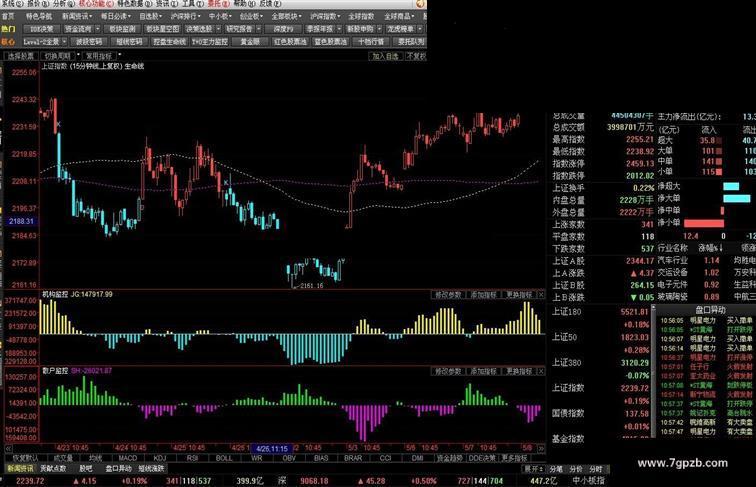This screenshot has width=756, height=487.
Task: Click the 分时 button at bottom right
Action: (596, 469)
